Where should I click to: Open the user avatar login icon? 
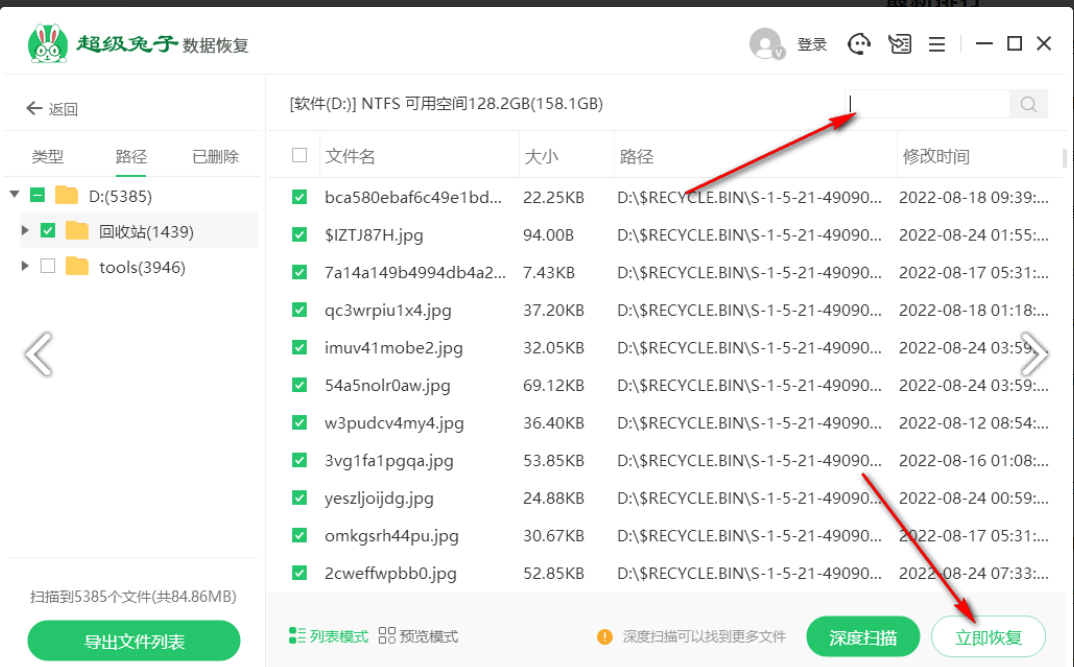click(x=766, y=44)
